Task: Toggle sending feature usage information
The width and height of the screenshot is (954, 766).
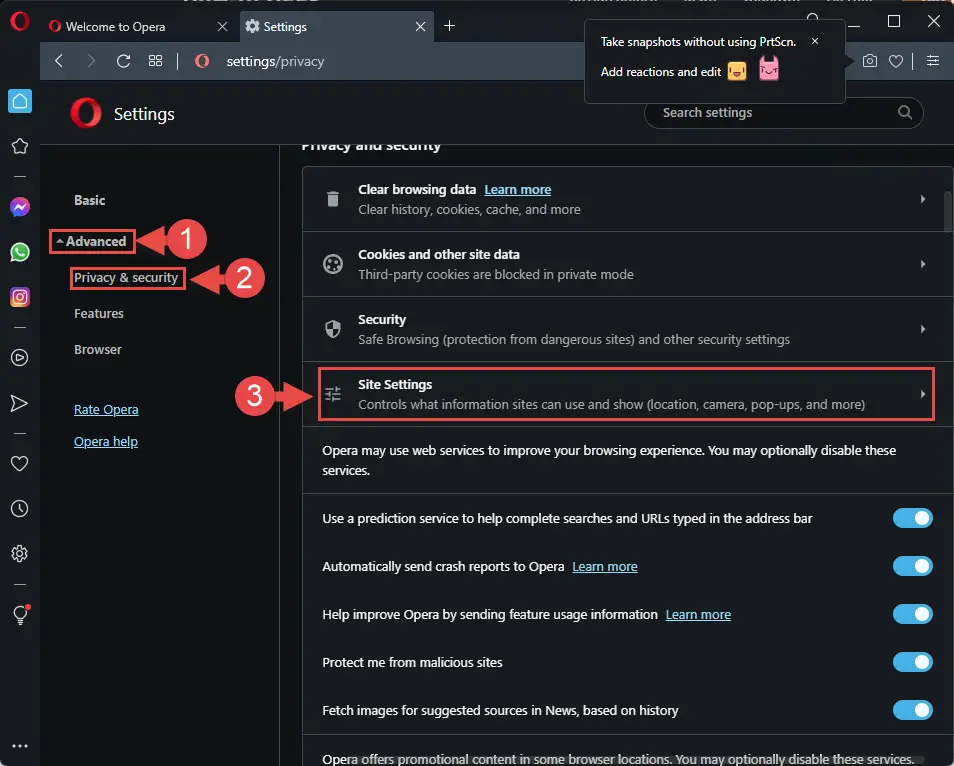Action: [x=912, y=615]
